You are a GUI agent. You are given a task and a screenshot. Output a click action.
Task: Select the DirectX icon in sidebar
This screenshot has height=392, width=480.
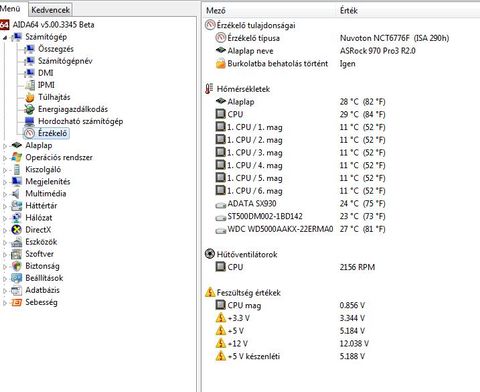[16, 230]
